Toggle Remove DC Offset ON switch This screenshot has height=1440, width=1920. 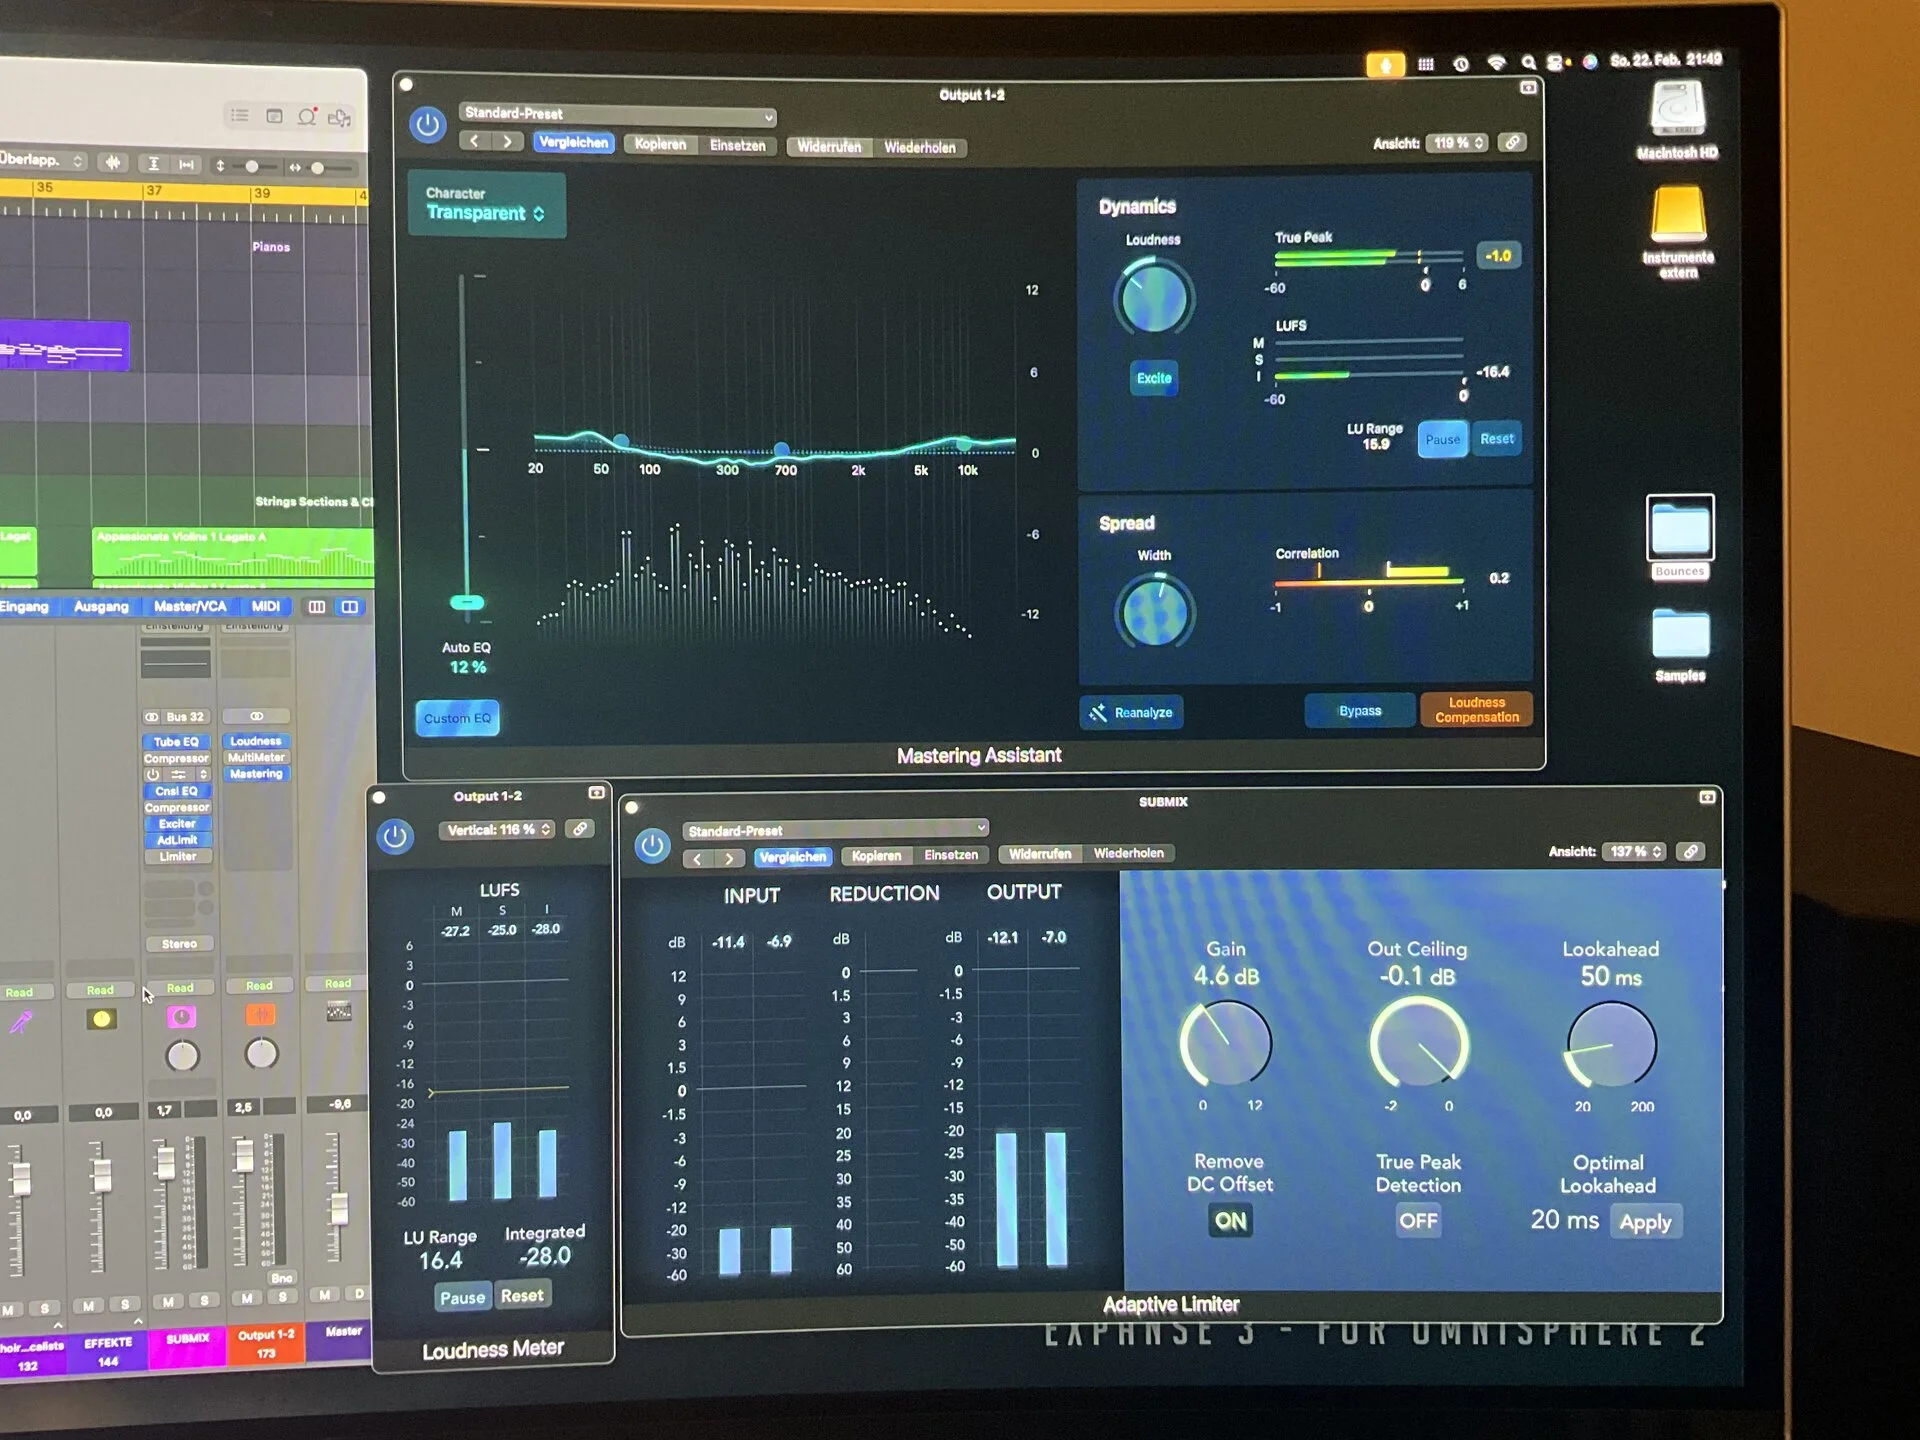pos(1230,1221)
